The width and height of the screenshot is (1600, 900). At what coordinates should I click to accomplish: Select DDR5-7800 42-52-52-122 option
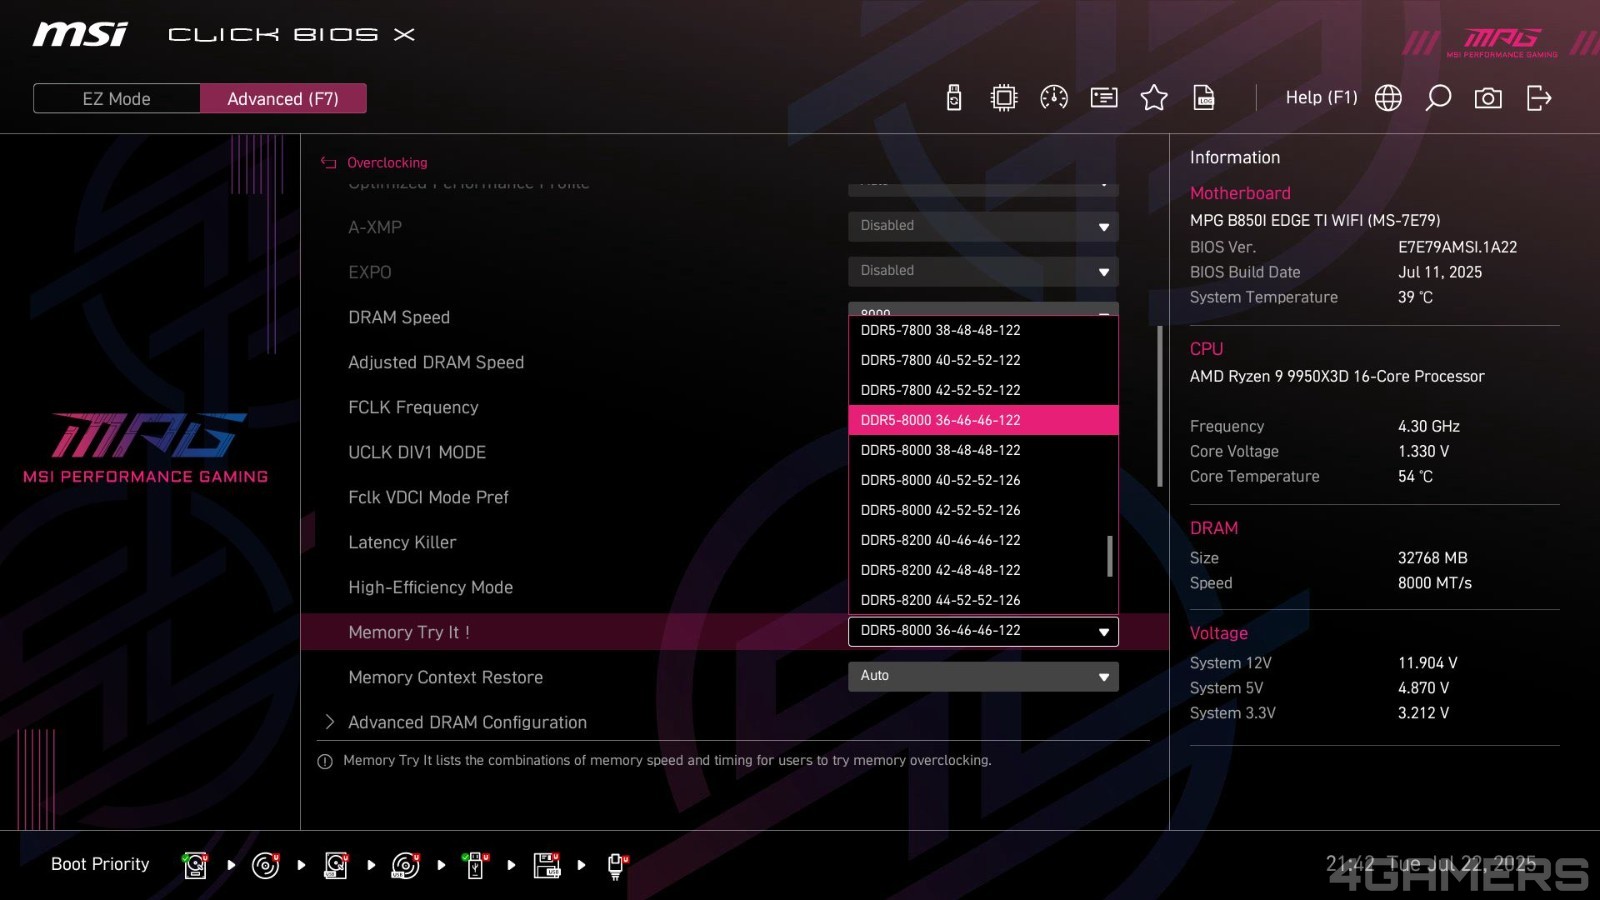[x=983, y=390]
